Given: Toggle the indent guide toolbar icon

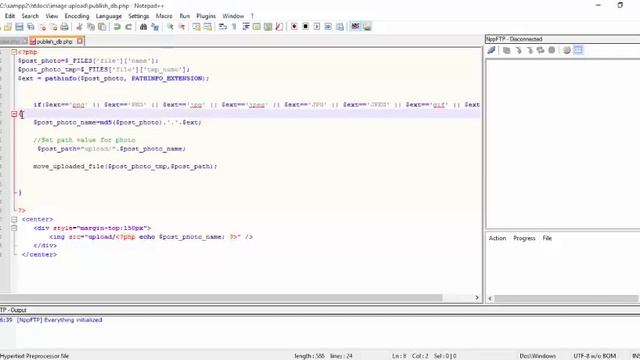Looking at the screenshot, I should click(246, 27).
